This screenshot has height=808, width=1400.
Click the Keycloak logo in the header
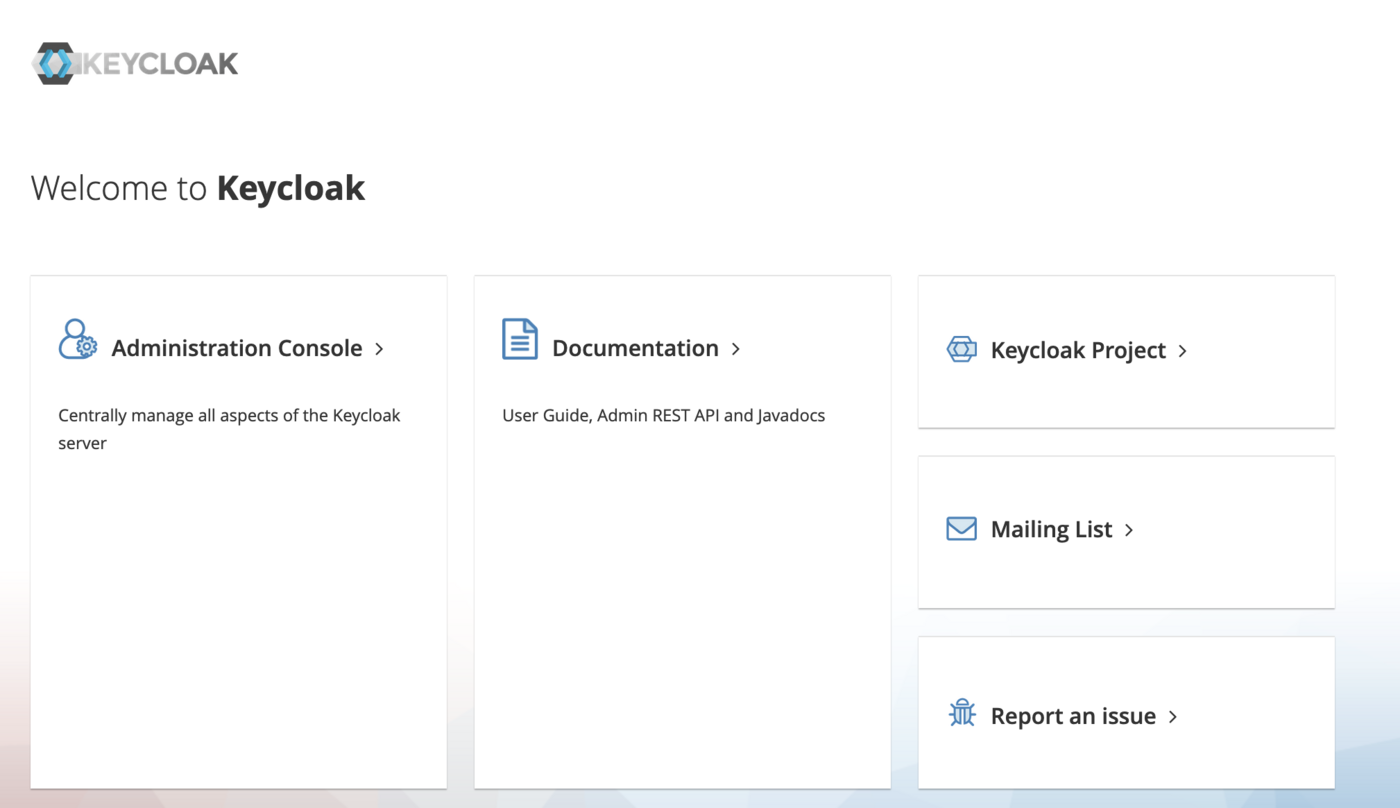[x=135, y=63]
